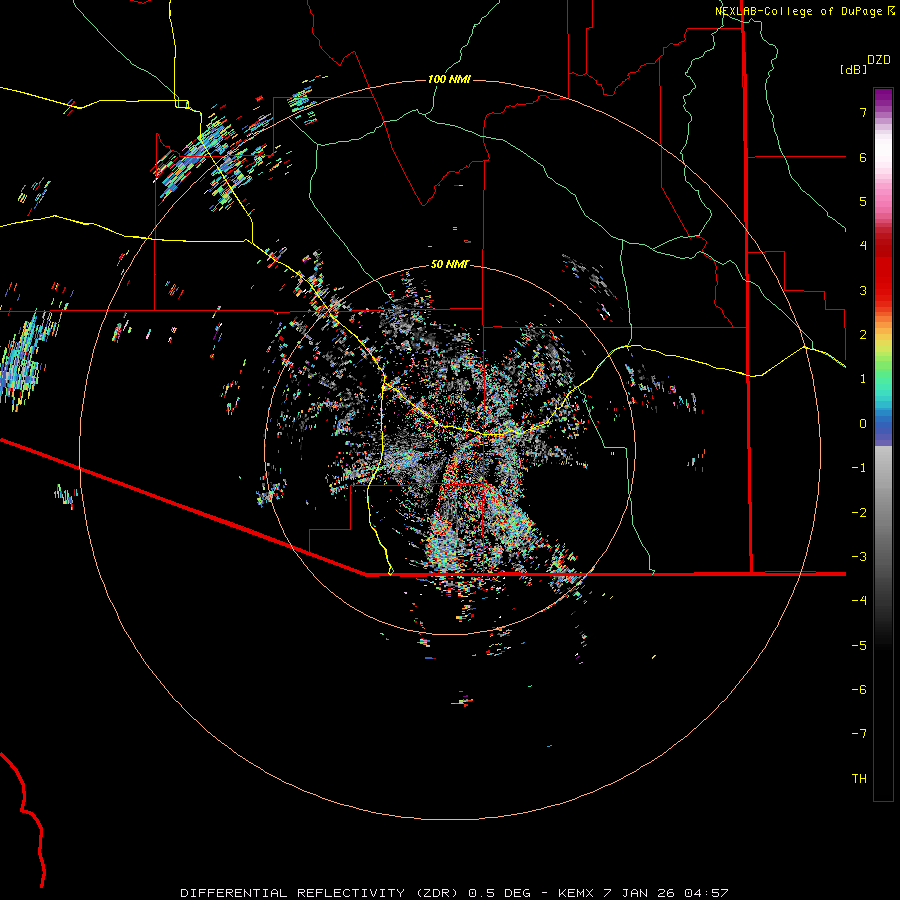Viewport: 900px width, 900px height.
Task: Click the -3 value on color scale
Action: click(x=859, y=556)
